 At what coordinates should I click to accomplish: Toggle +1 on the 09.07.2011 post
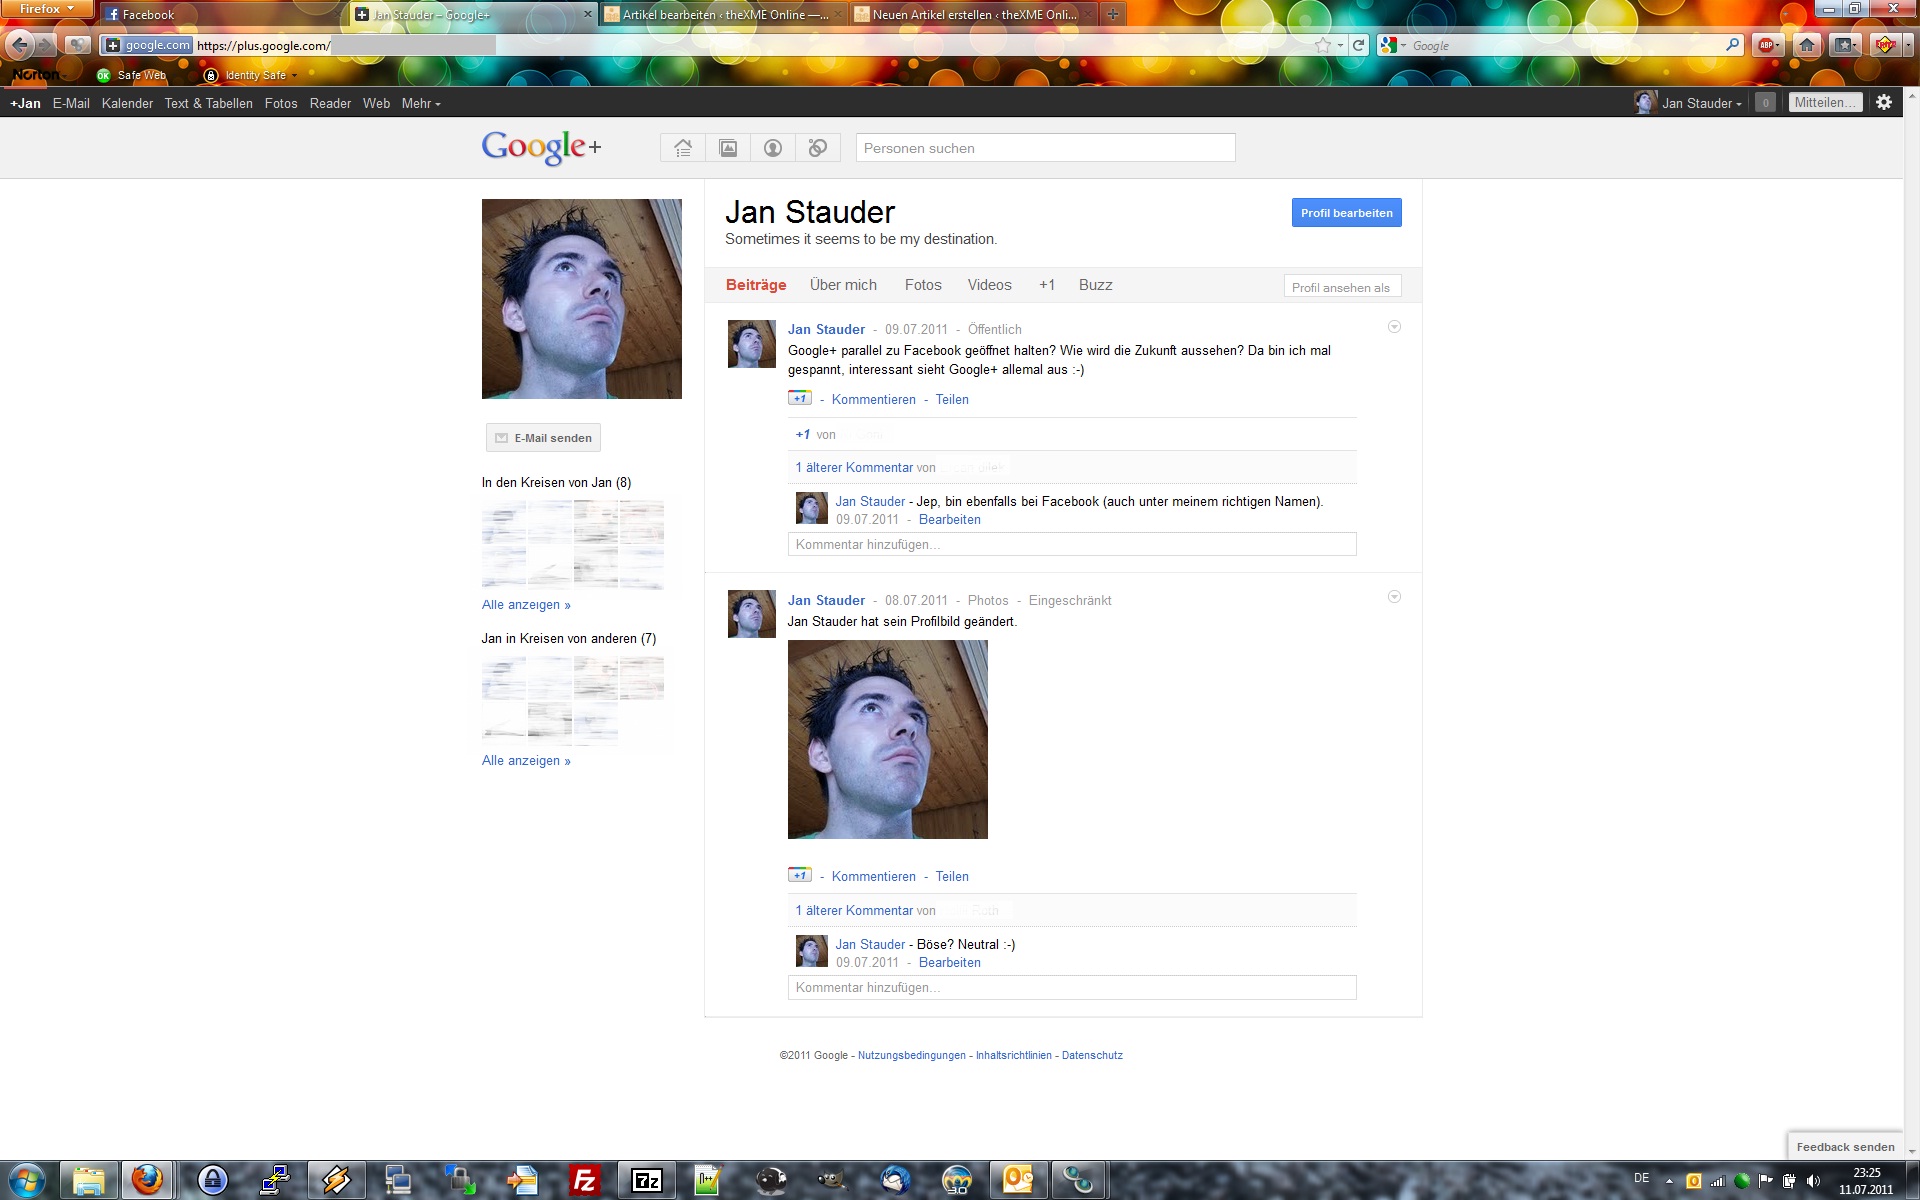(x=799, y=398)
